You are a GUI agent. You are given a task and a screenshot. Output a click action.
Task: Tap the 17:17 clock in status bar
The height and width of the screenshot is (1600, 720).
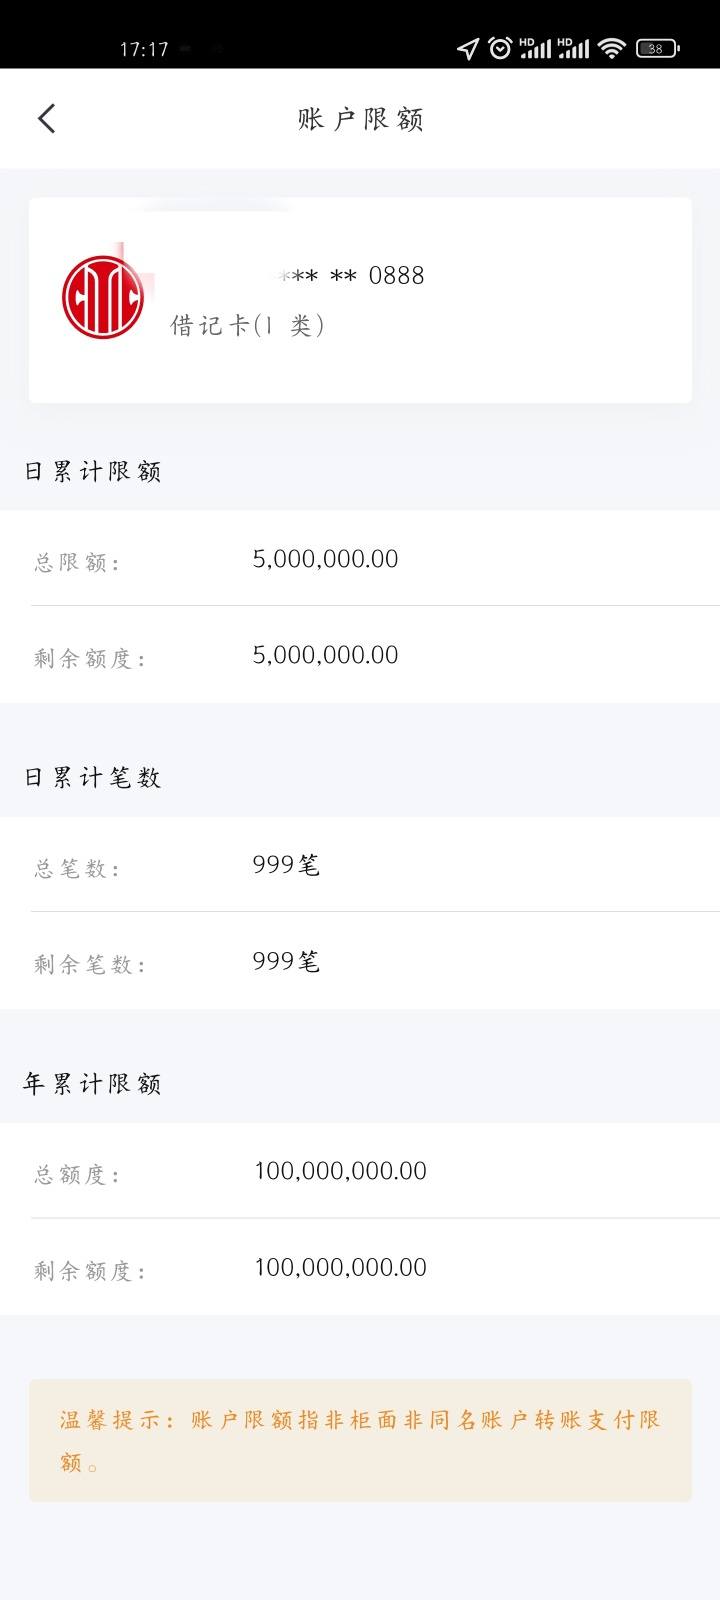(x=144, y=49)
